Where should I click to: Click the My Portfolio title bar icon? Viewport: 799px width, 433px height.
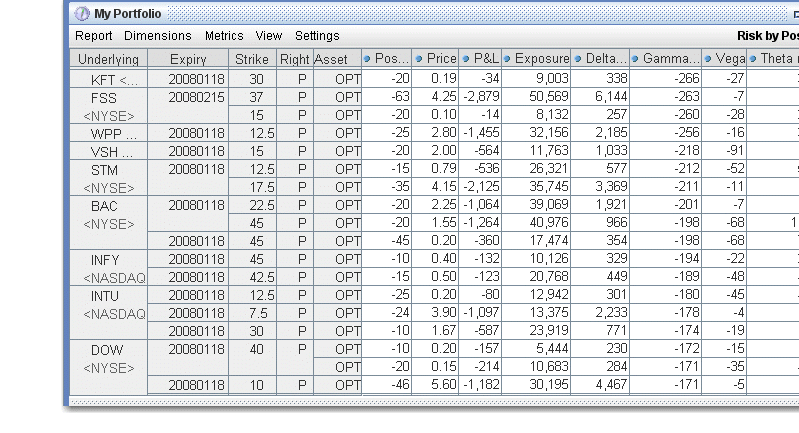[82, 14]
